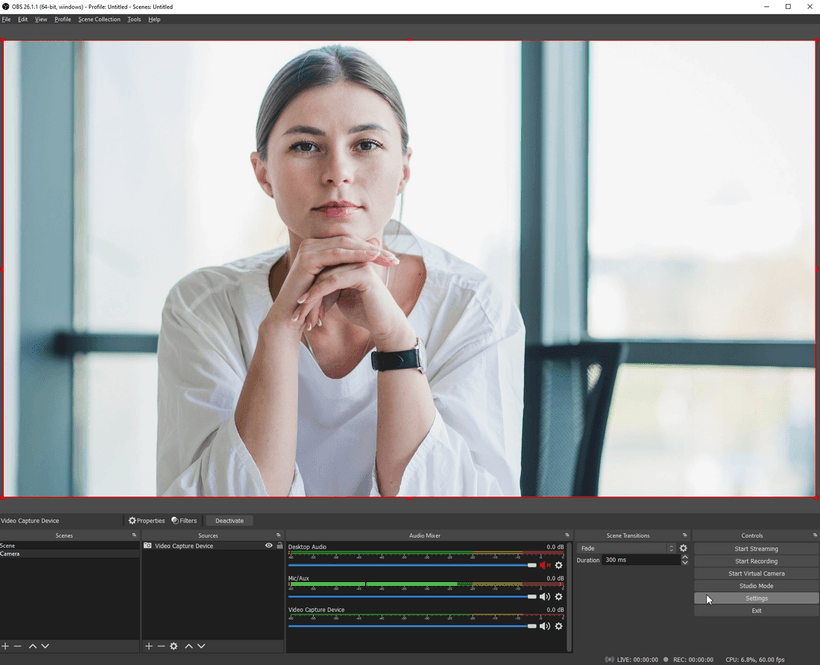Click the Start Streaming button
The height and width of the screenshot is (665, 820).
point(756,548)
